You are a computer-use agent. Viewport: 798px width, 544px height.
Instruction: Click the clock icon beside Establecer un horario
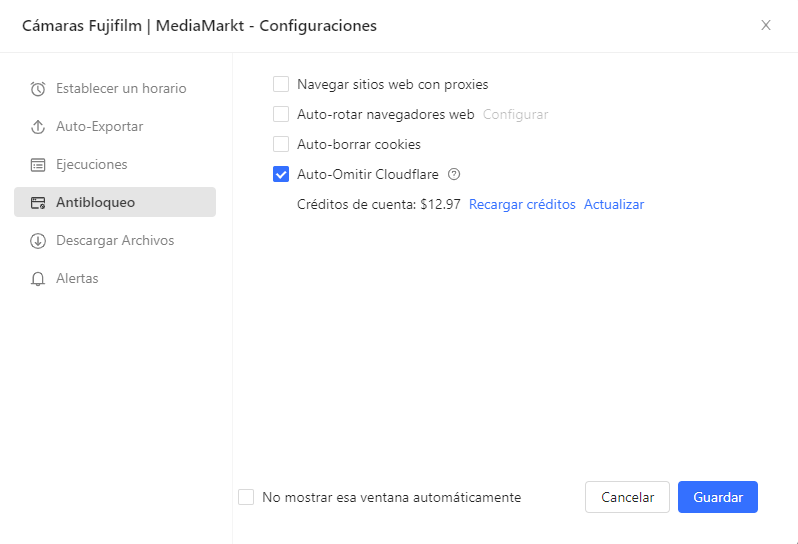(38, 89)
